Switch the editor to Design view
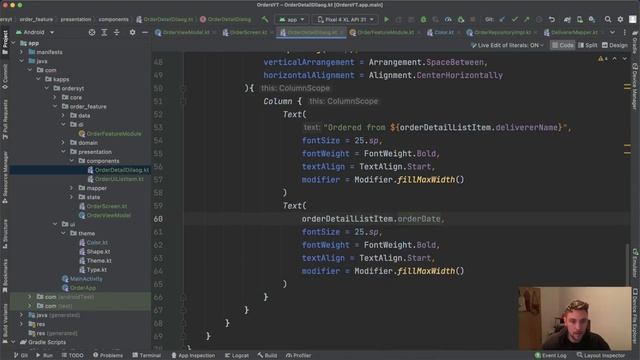The image size is (640, 360). [615, 45]
